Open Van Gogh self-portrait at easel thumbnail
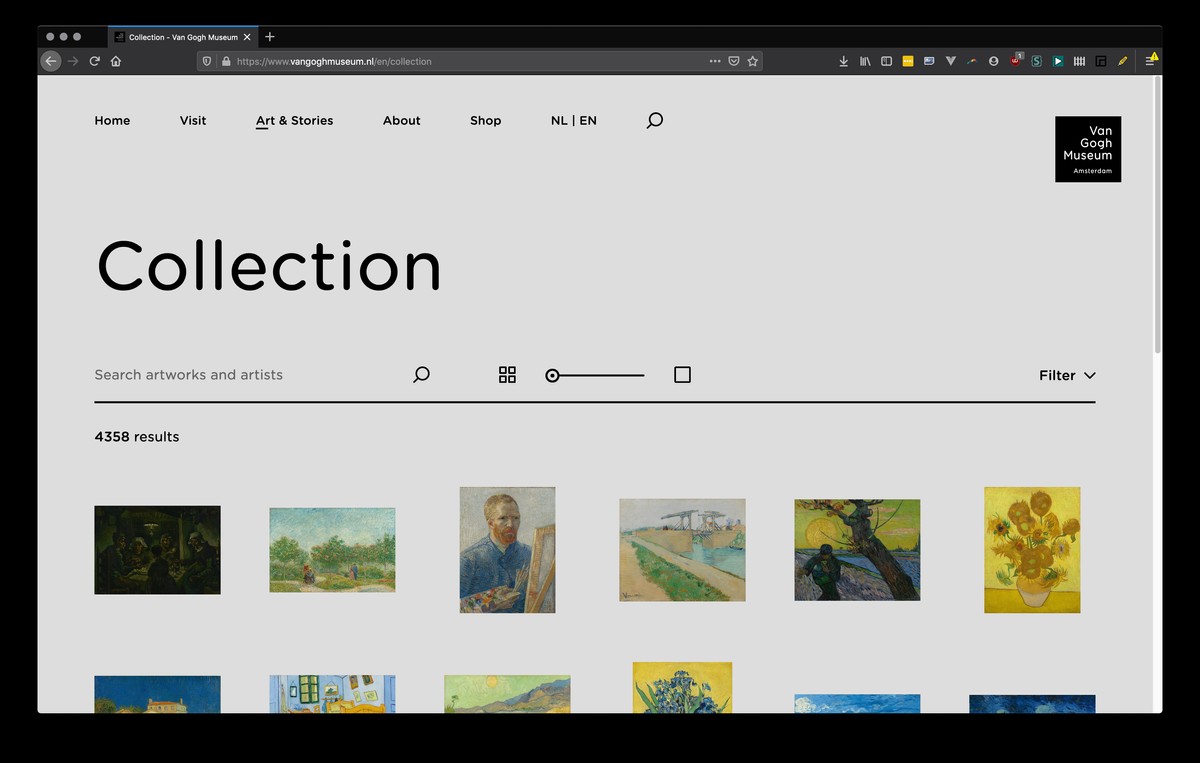The width and height of the screenshot is (1200, 763). pyautogui.click(x=507, y=550)
